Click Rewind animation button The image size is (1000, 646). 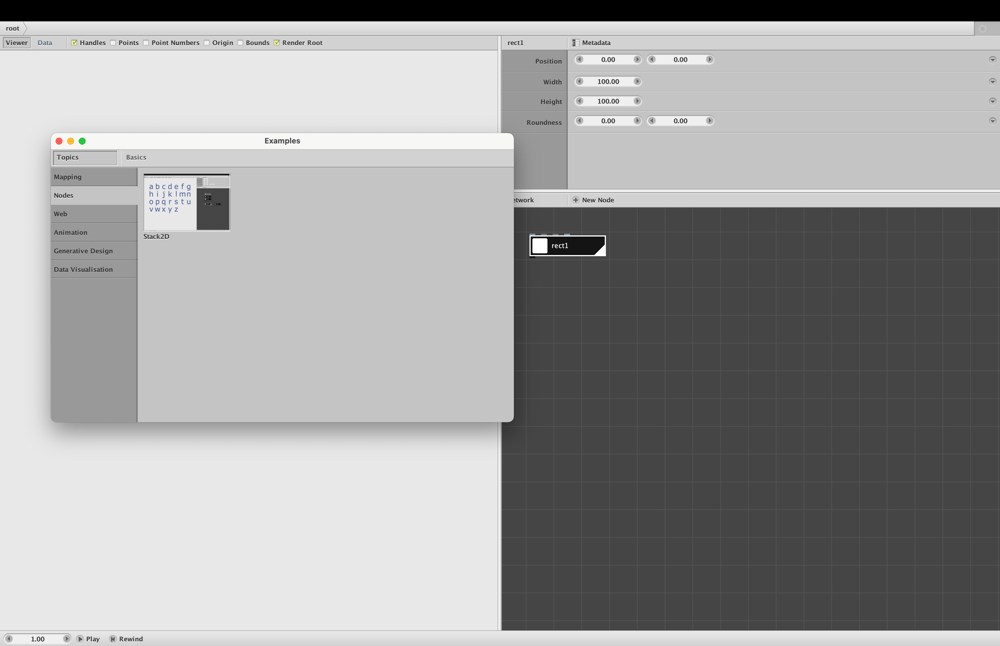pyautogui.click(x=126, y=638)
